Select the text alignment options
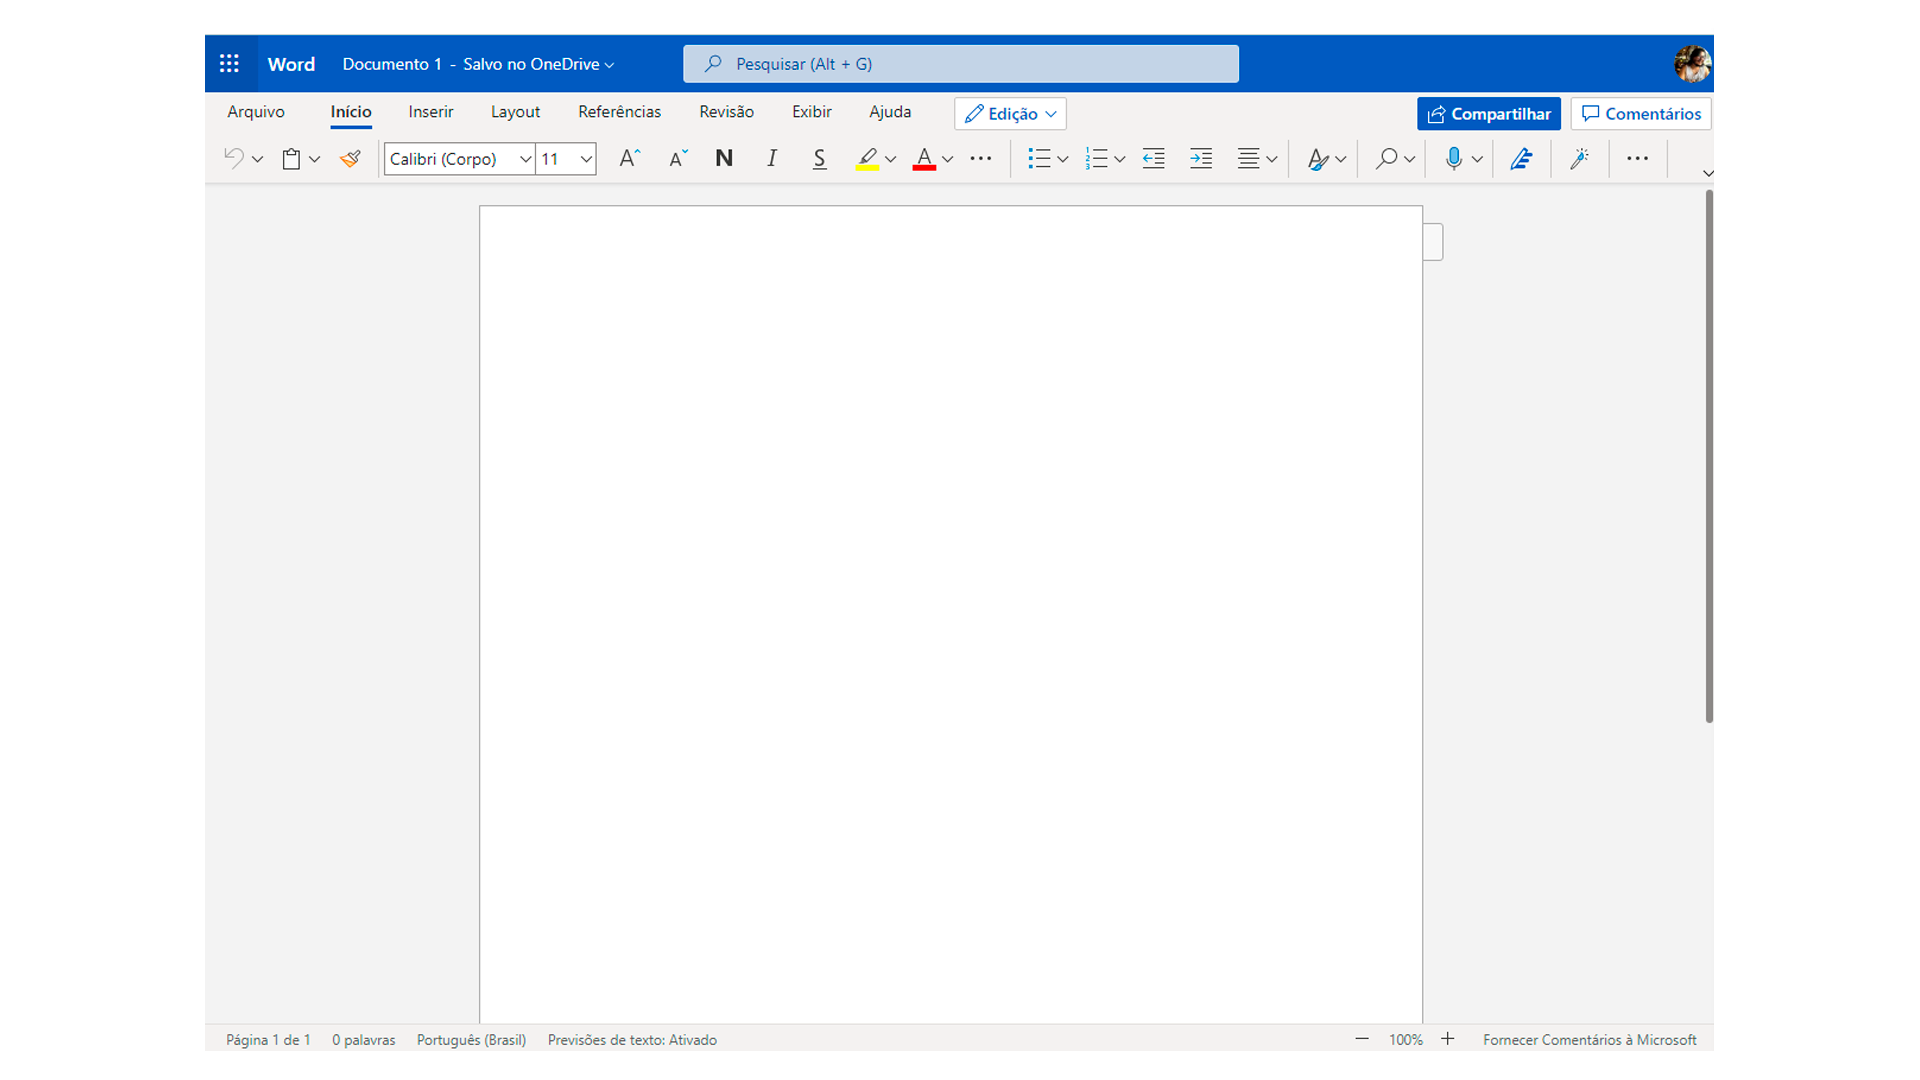The height and width of the screenshot is (1080, 1920). [x=1255, y=157]
